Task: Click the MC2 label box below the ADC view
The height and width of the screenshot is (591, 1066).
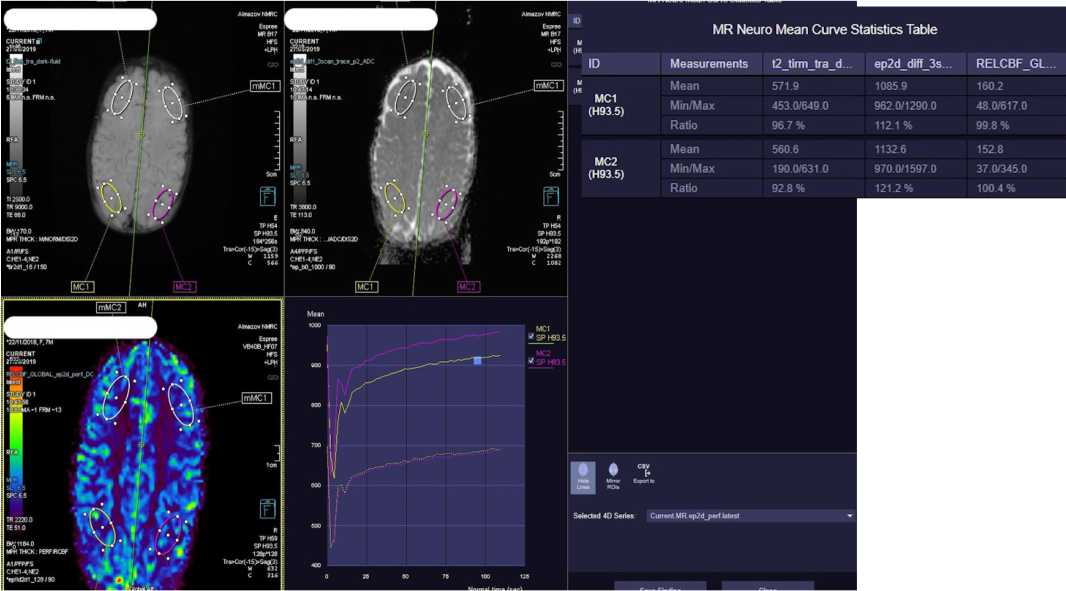Action: pos(467,287)
